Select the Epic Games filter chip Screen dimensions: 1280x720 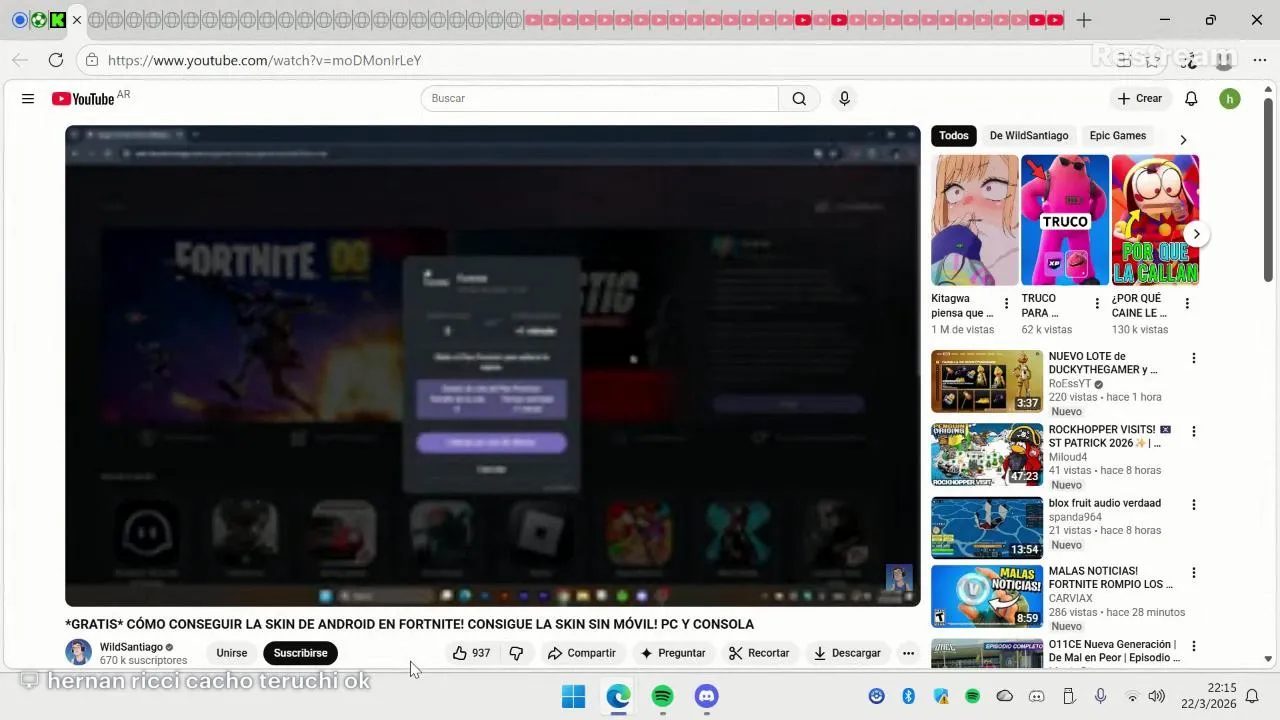[1118, 136]
